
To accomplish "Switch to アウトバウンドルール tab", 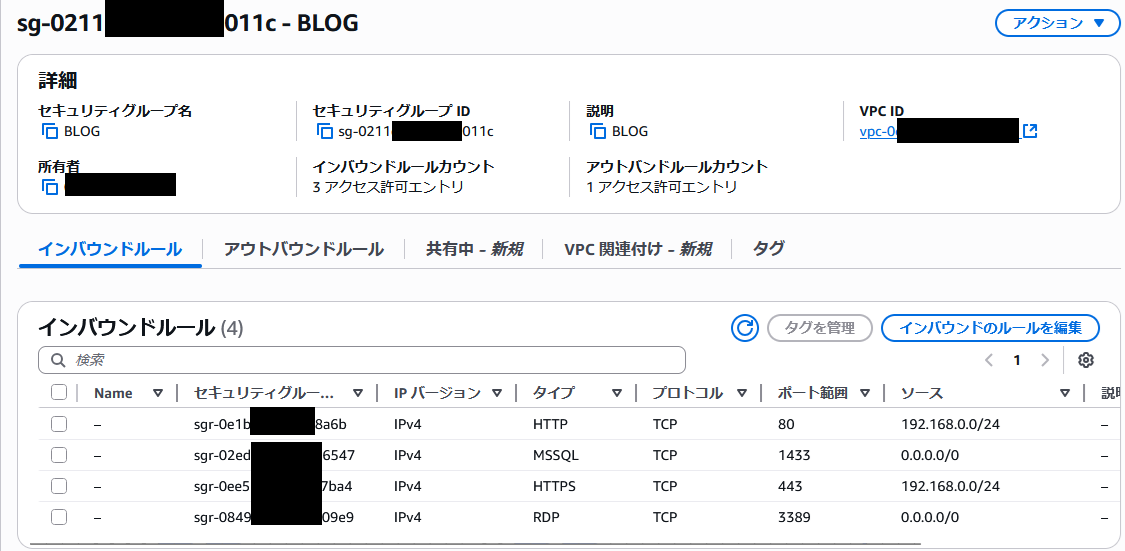I will point(303,249).
